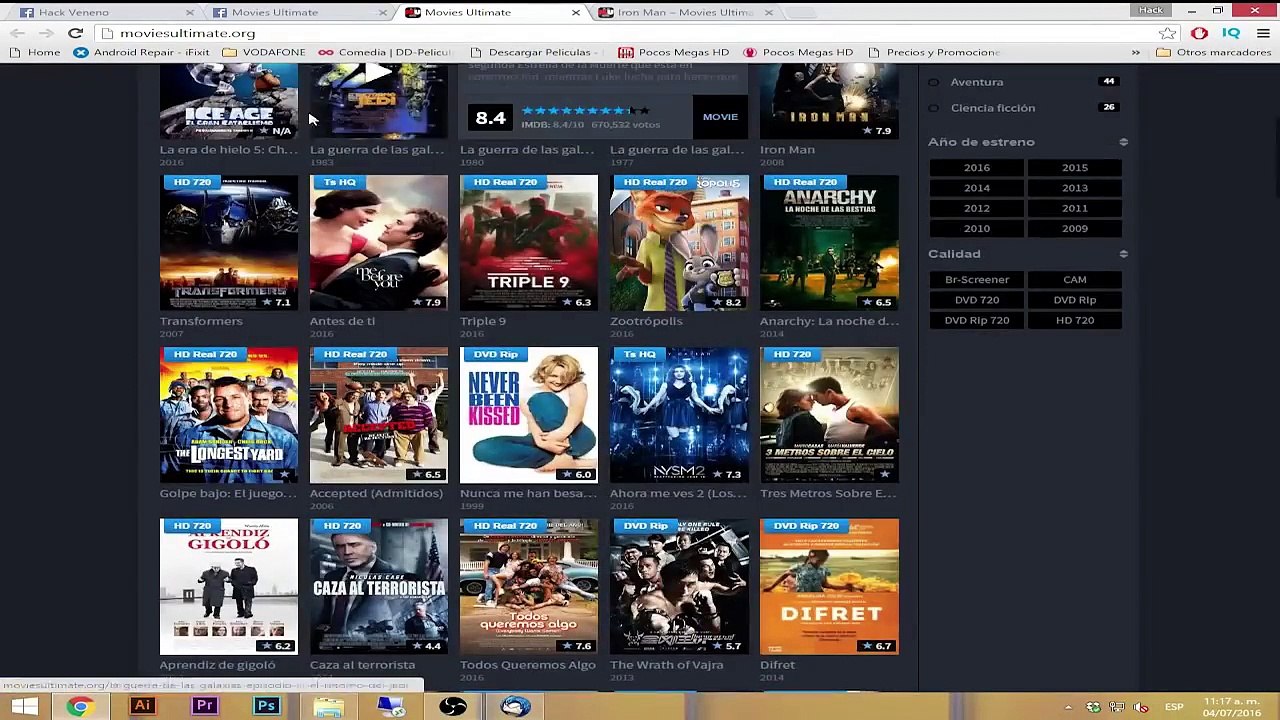Filter by DVD Rip quality button

pyautogui.click(x=1075, y=300)
